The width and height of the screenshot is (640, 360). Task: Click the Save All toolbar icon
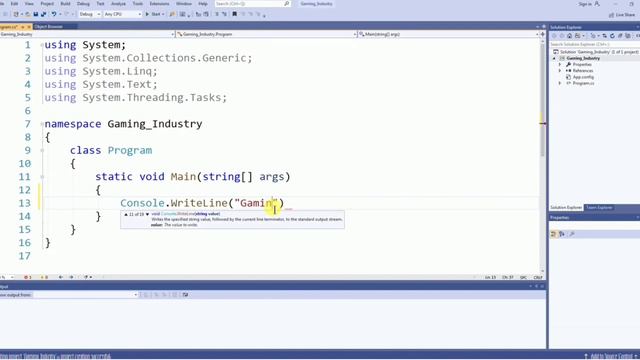43,14
